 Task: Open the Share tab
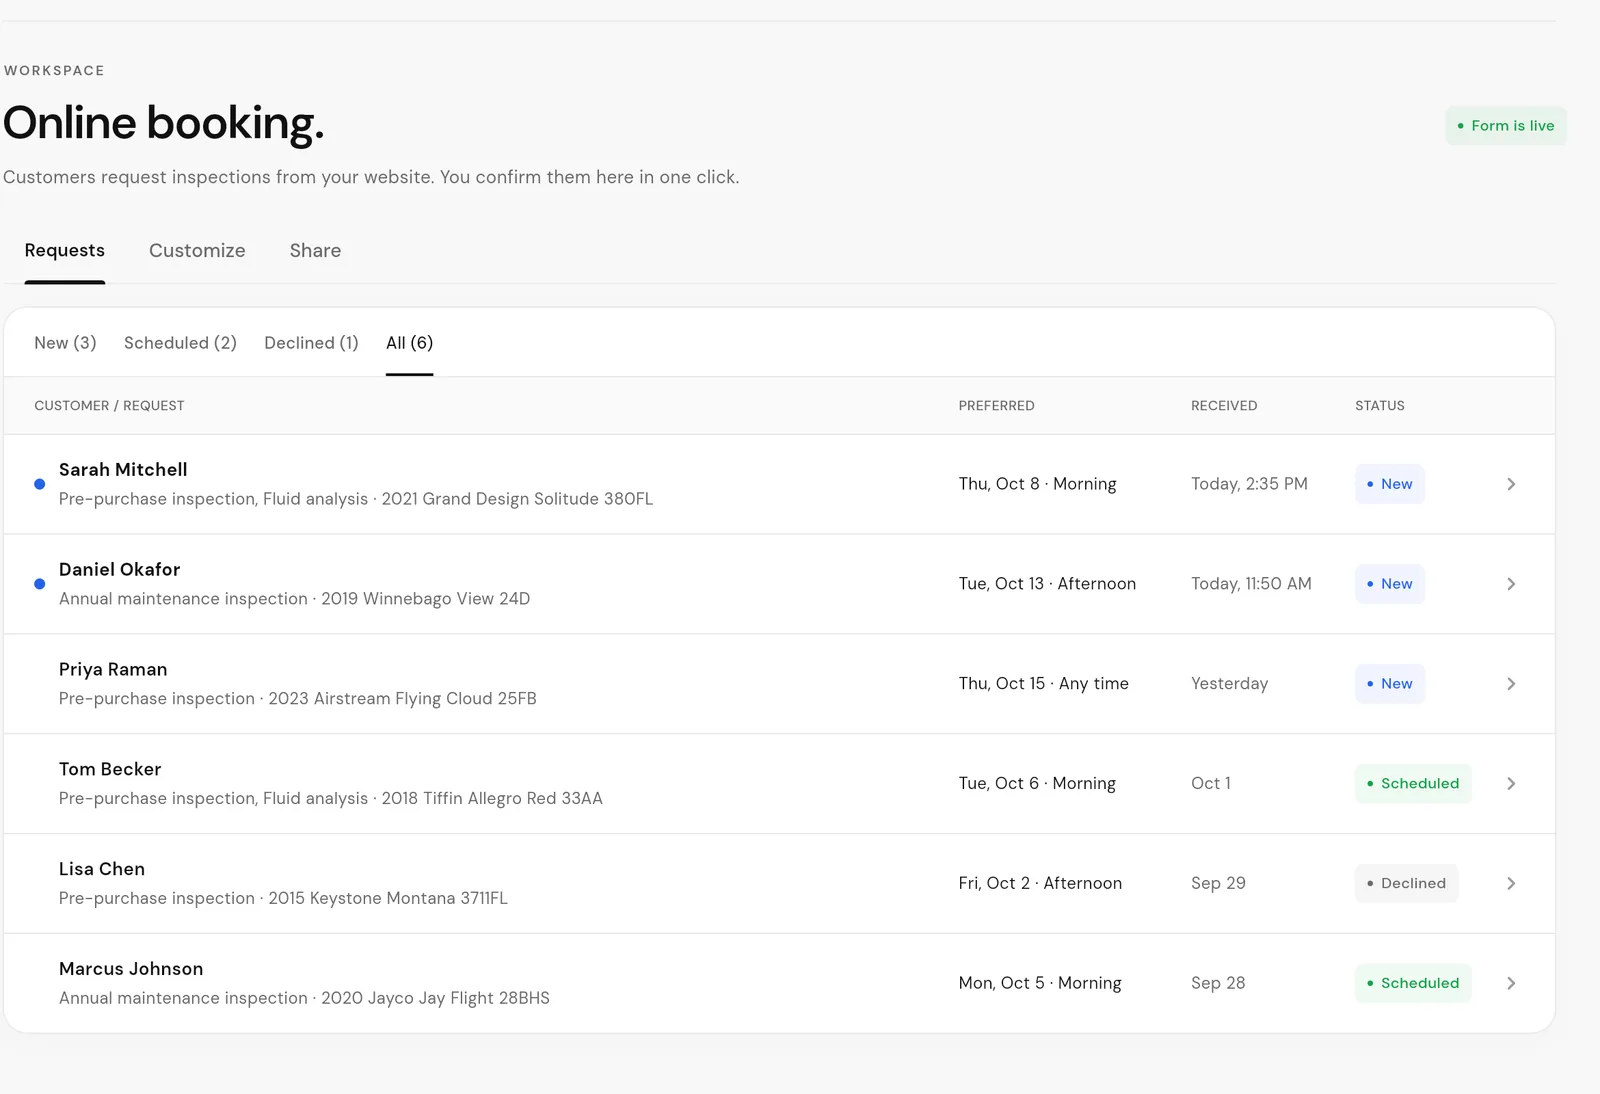click(315, 251)
